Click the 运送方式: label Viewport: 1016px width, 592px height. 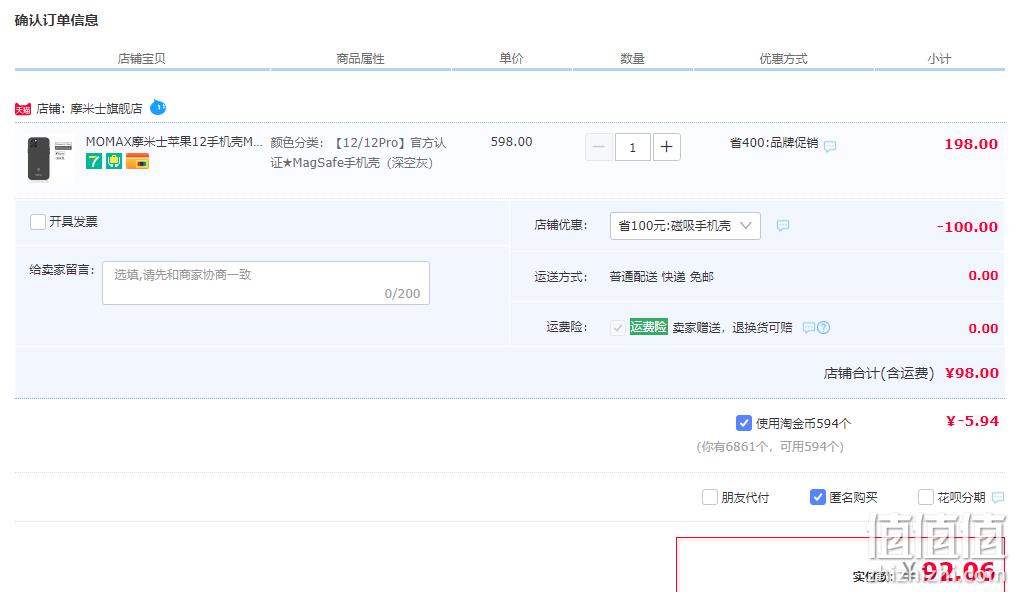(561, 277)
